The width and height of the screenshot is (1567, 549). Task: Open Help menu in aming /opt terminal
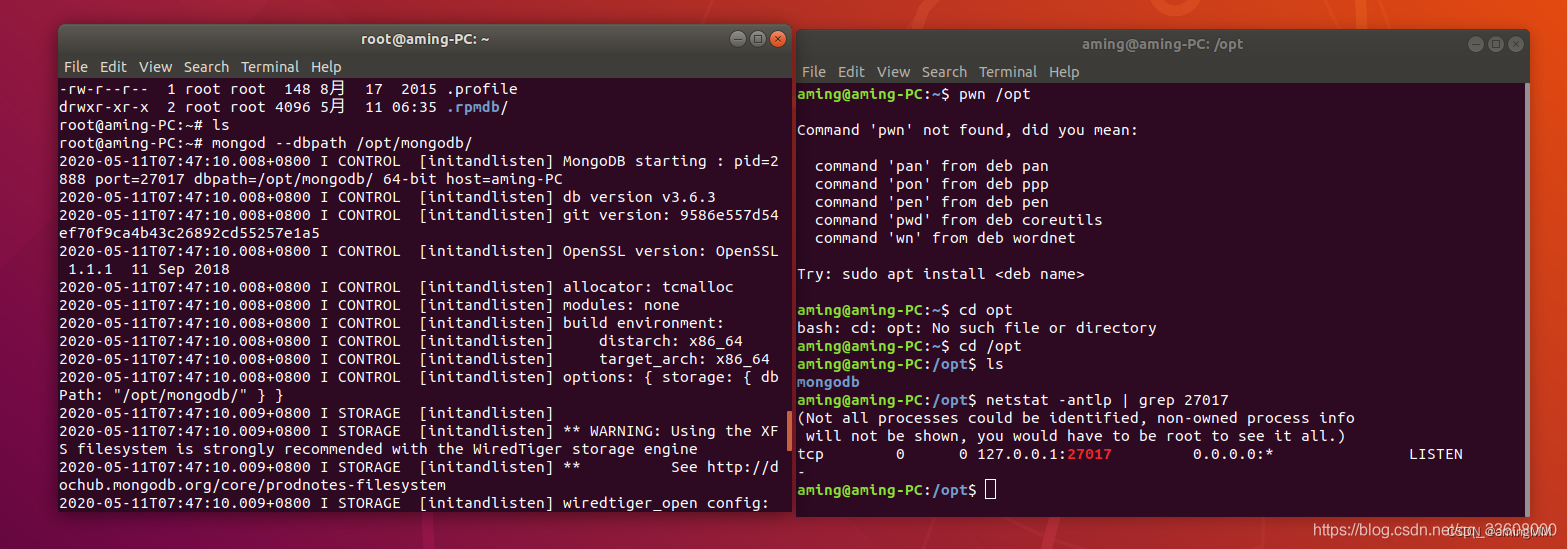1064,72
